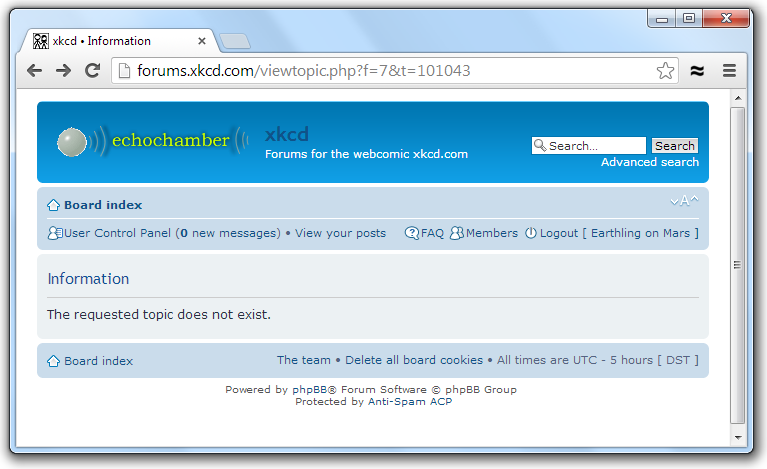767x469 pixels.
Task: Go back with the browser back arrow
Action: tap(34, 70)
